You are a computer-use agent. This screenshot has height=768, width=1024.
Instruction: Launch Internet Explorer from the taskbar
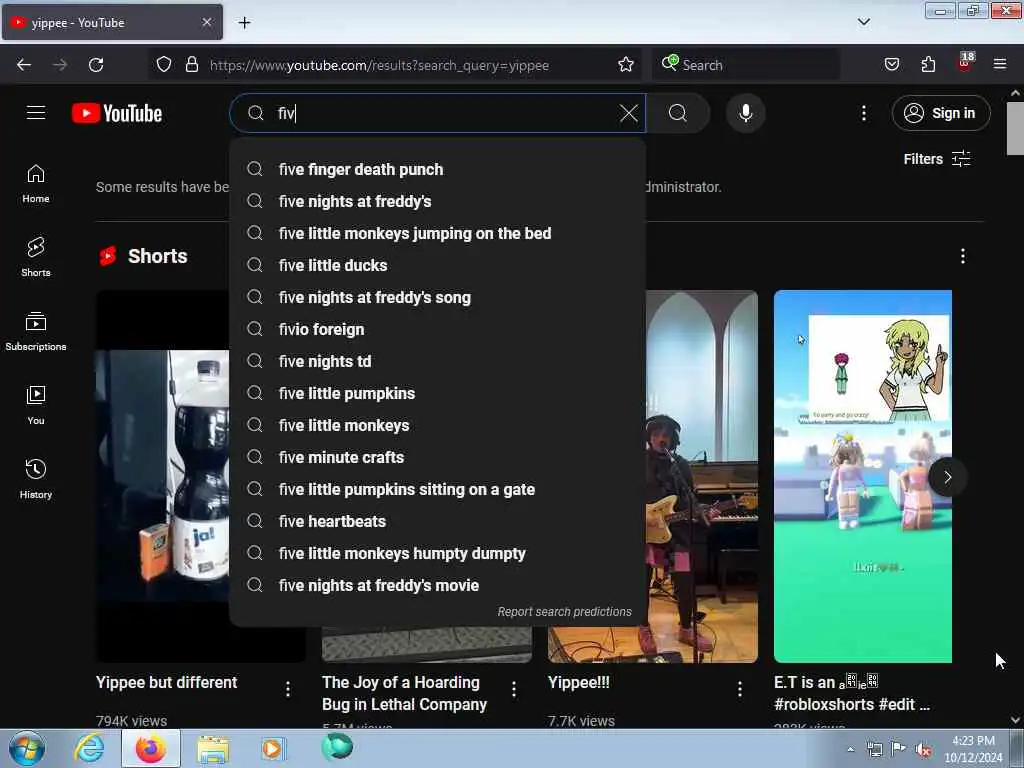(x=89, y=749)
